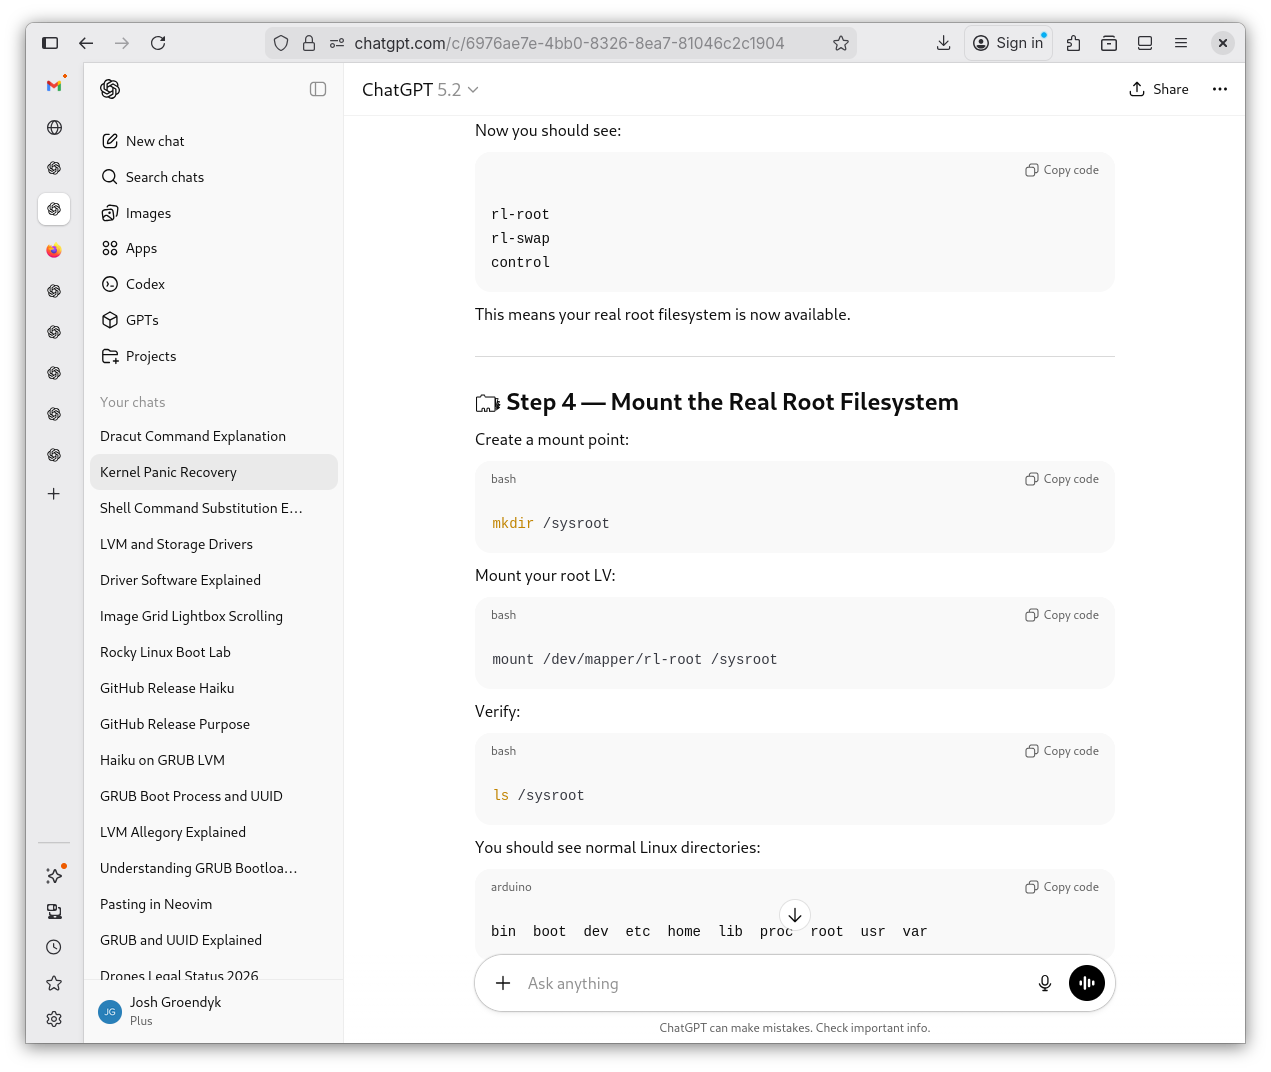Expand the ChatGPT 5.2 model selector
The width and height of the screenshot is (1271, 1072).
(x=420, y=90)
